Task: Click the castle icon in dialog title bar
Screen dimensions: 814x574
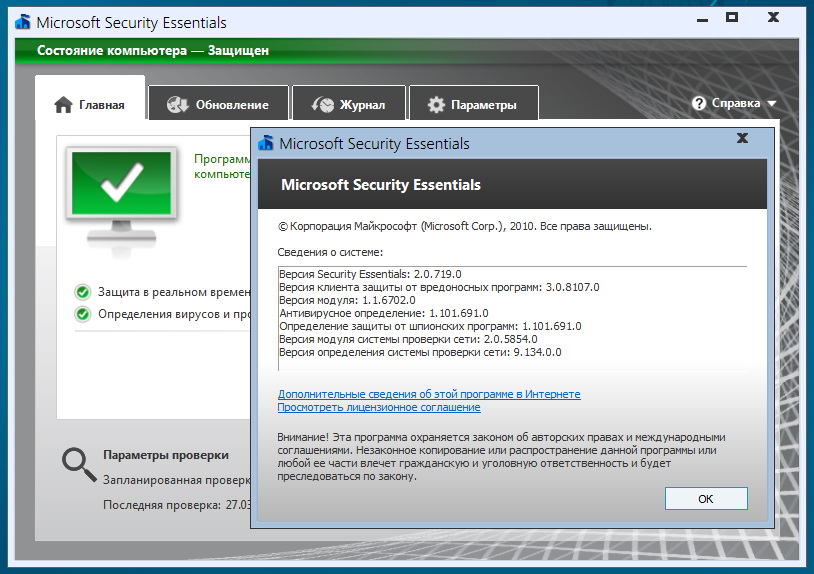Action: (266, 143)
